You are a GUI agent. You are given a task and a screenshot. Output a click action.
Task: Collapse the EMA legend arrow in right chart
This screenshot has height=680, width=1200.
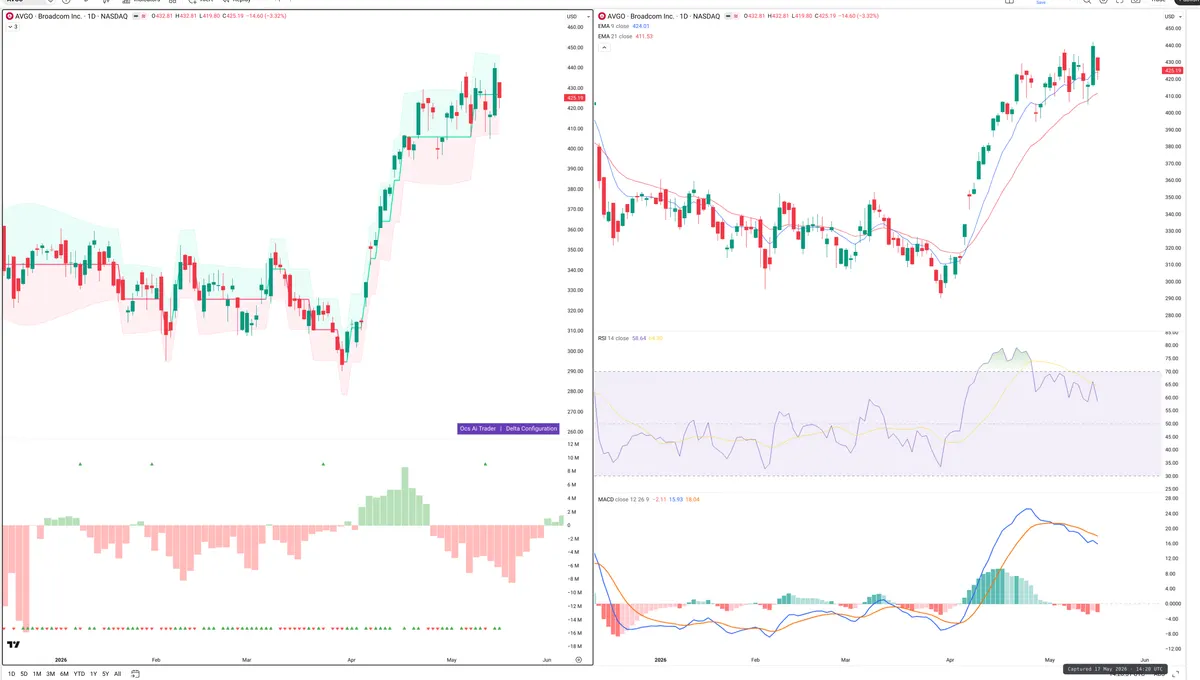[x=605, y=47]
